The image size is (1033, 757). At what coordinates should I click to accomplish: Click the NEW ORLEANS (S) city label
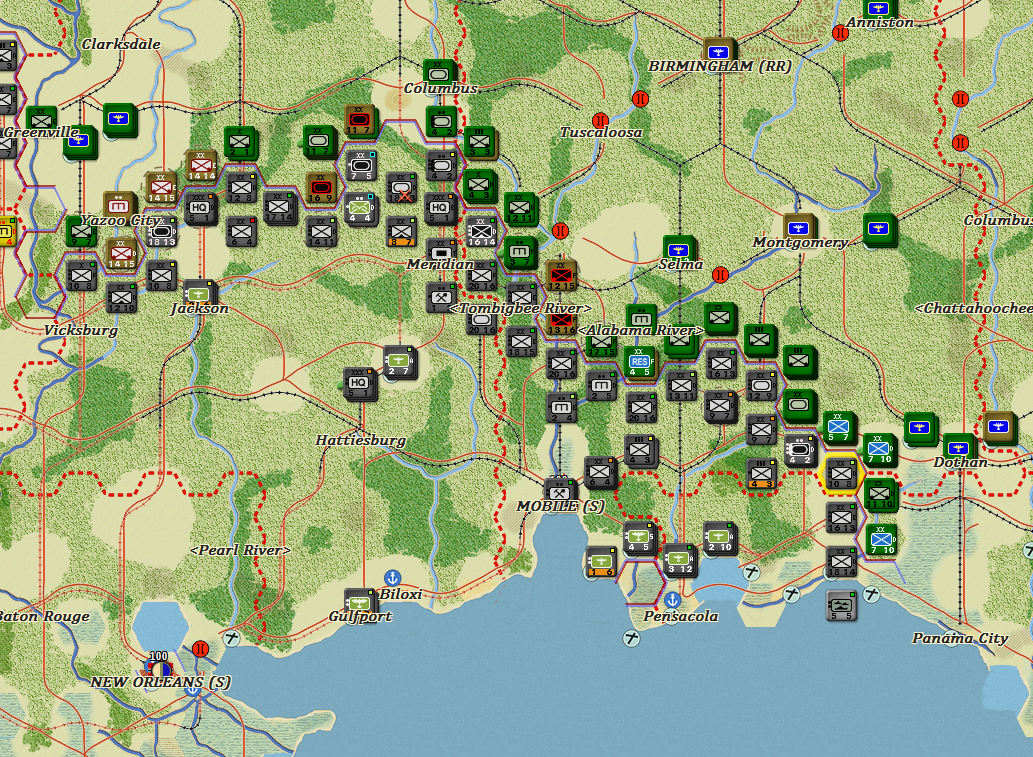[160, 682]
